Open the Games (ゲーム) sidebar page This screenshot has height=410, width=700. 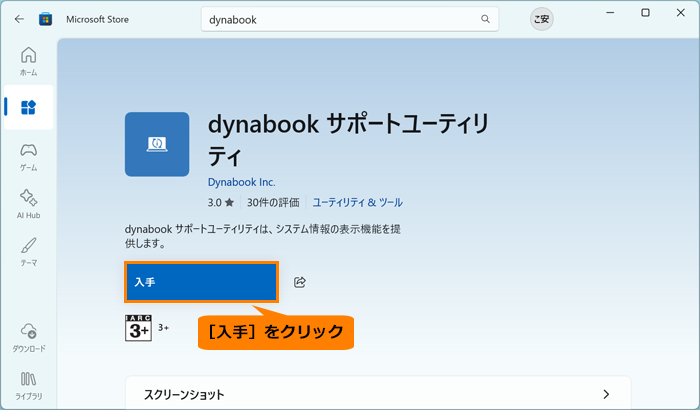[x=28, y=156]
